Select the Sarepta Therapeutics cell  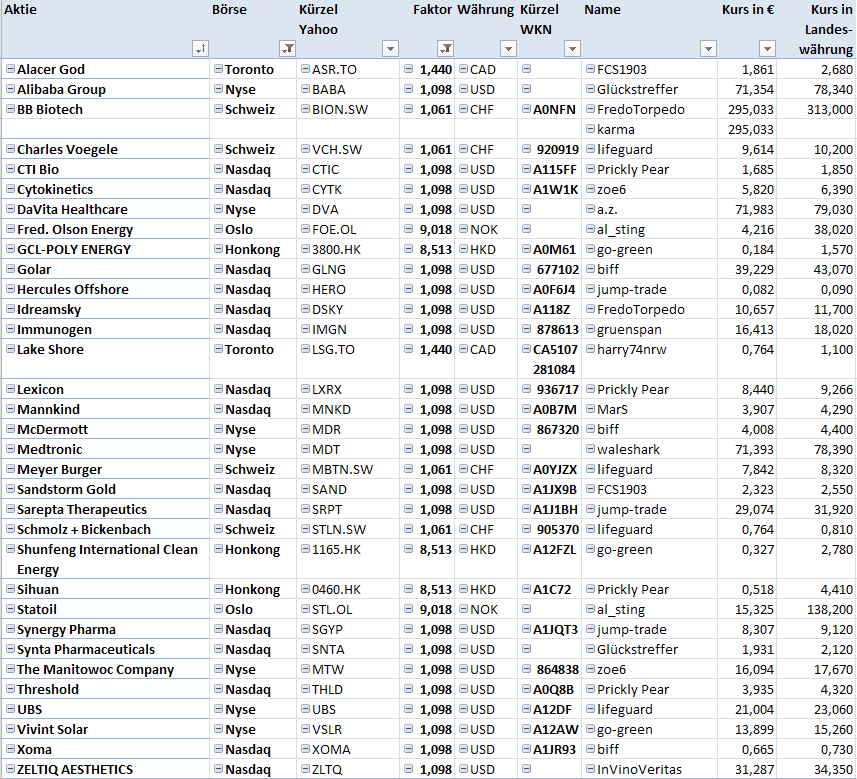tap(82, 509)
